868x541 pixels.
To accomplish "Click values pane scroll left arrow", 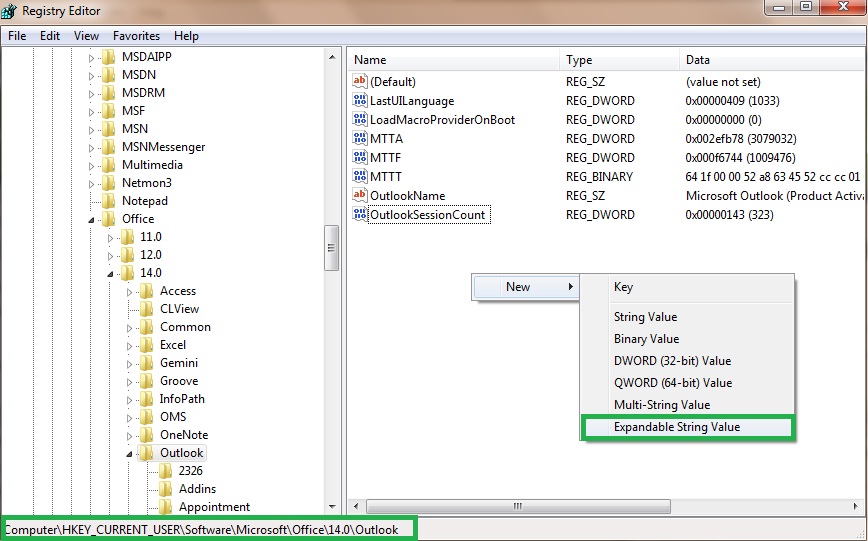I will 356,506.
